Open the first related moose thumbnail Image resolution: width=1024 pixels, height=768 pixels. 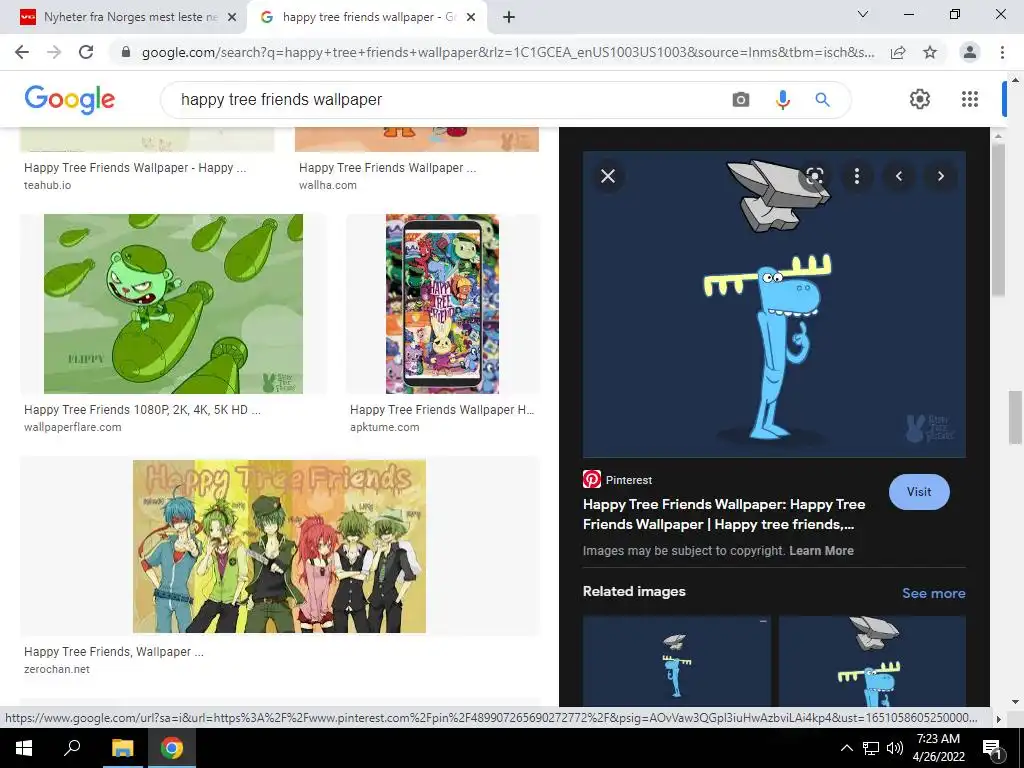[x=676, y=660]
